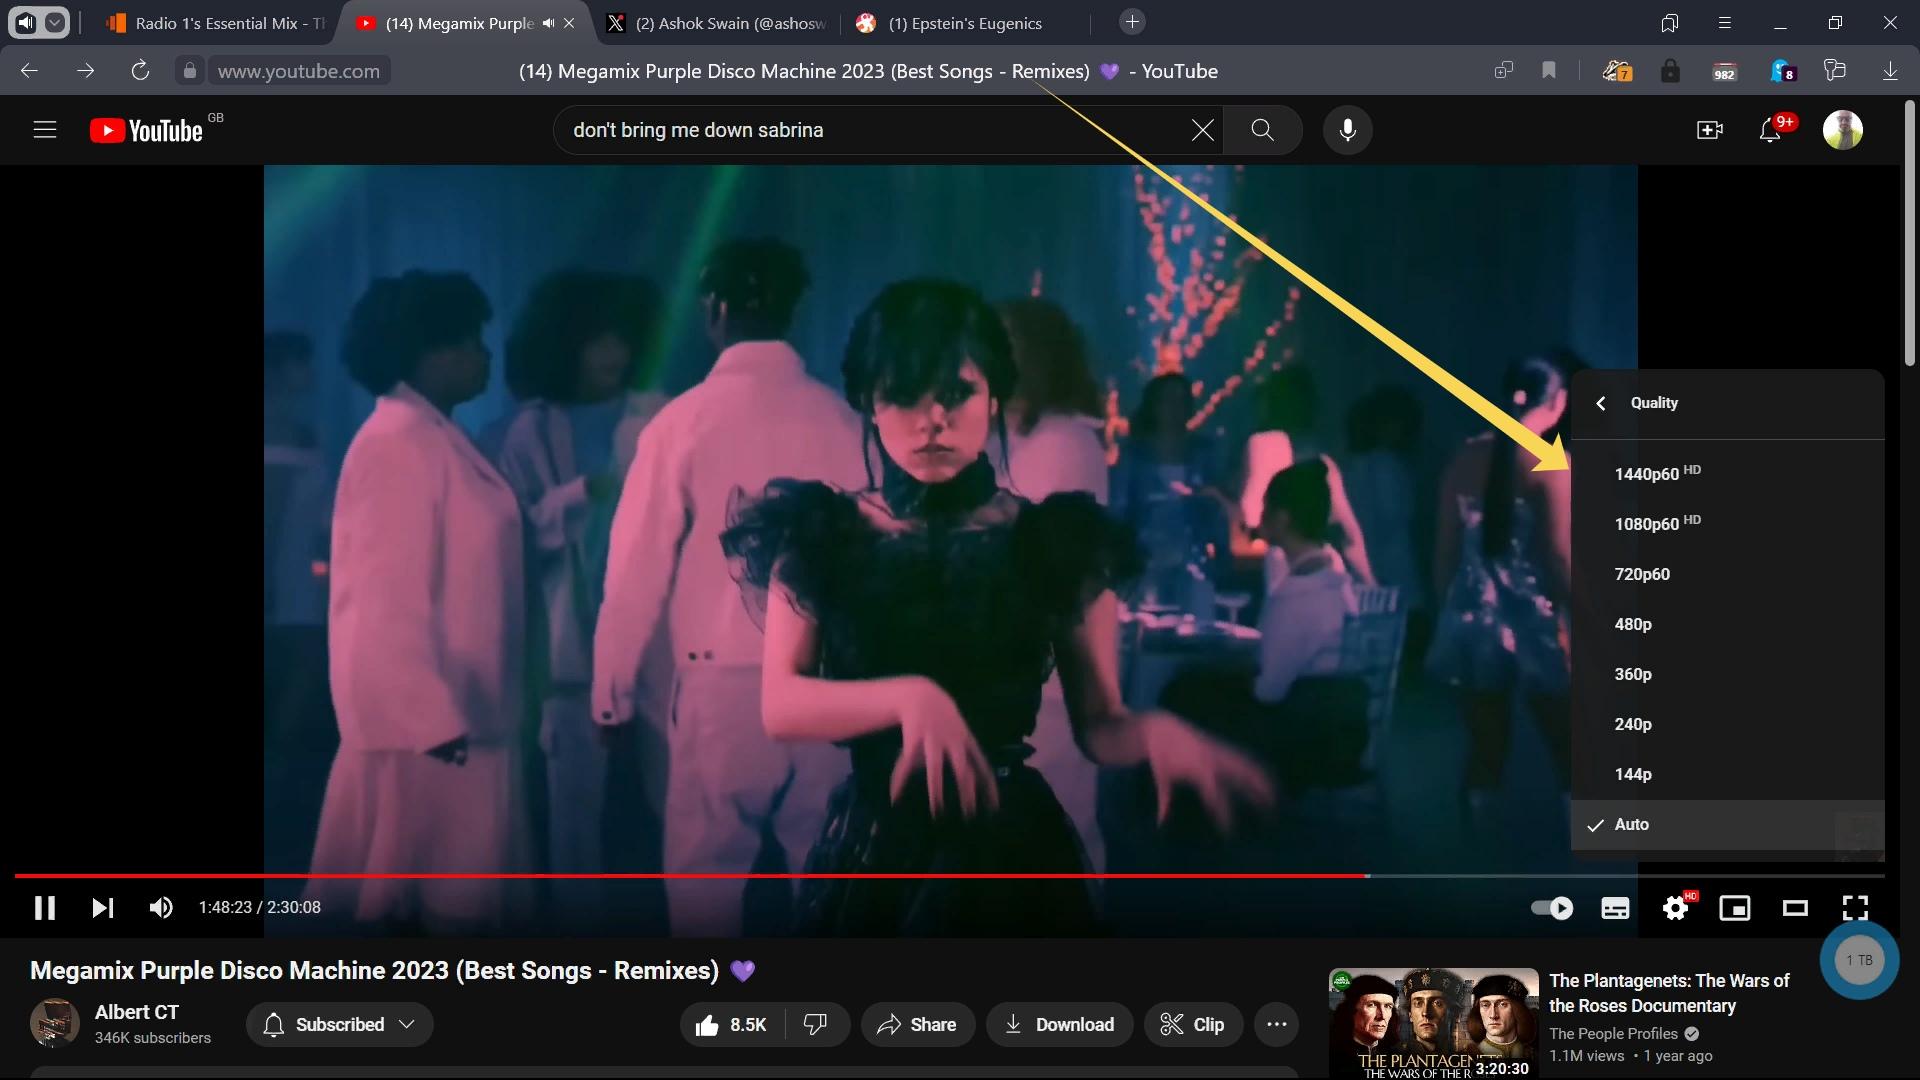Switch to Epstein's Eugenics tab
Viewport: 1920px width, 1080px height.
(964, 23)
